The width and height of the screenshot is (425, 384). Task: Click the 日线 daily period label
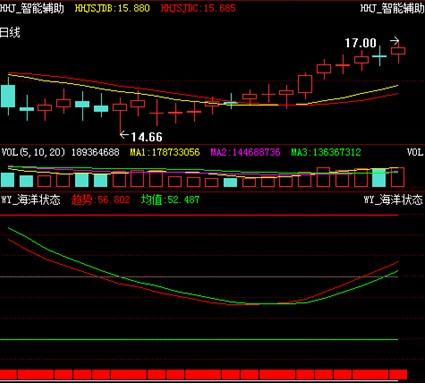[x=10, y=33]
